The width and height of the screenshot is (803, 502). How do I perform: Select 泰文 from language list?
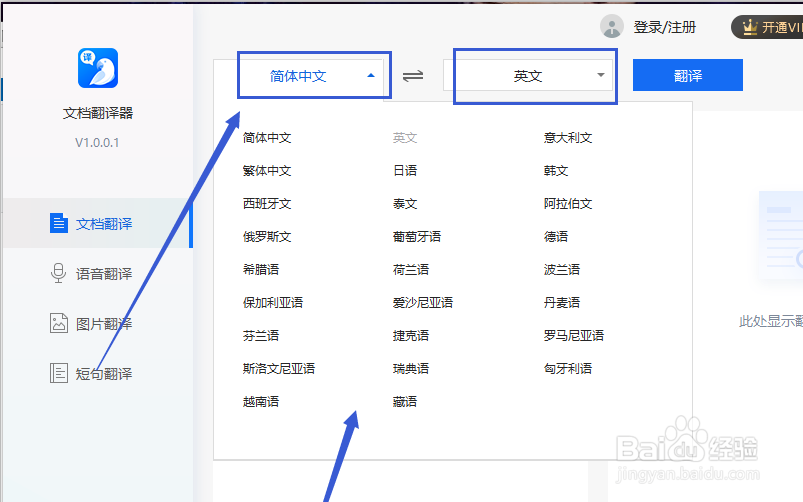pyautogui.click(x=405, y=204)
